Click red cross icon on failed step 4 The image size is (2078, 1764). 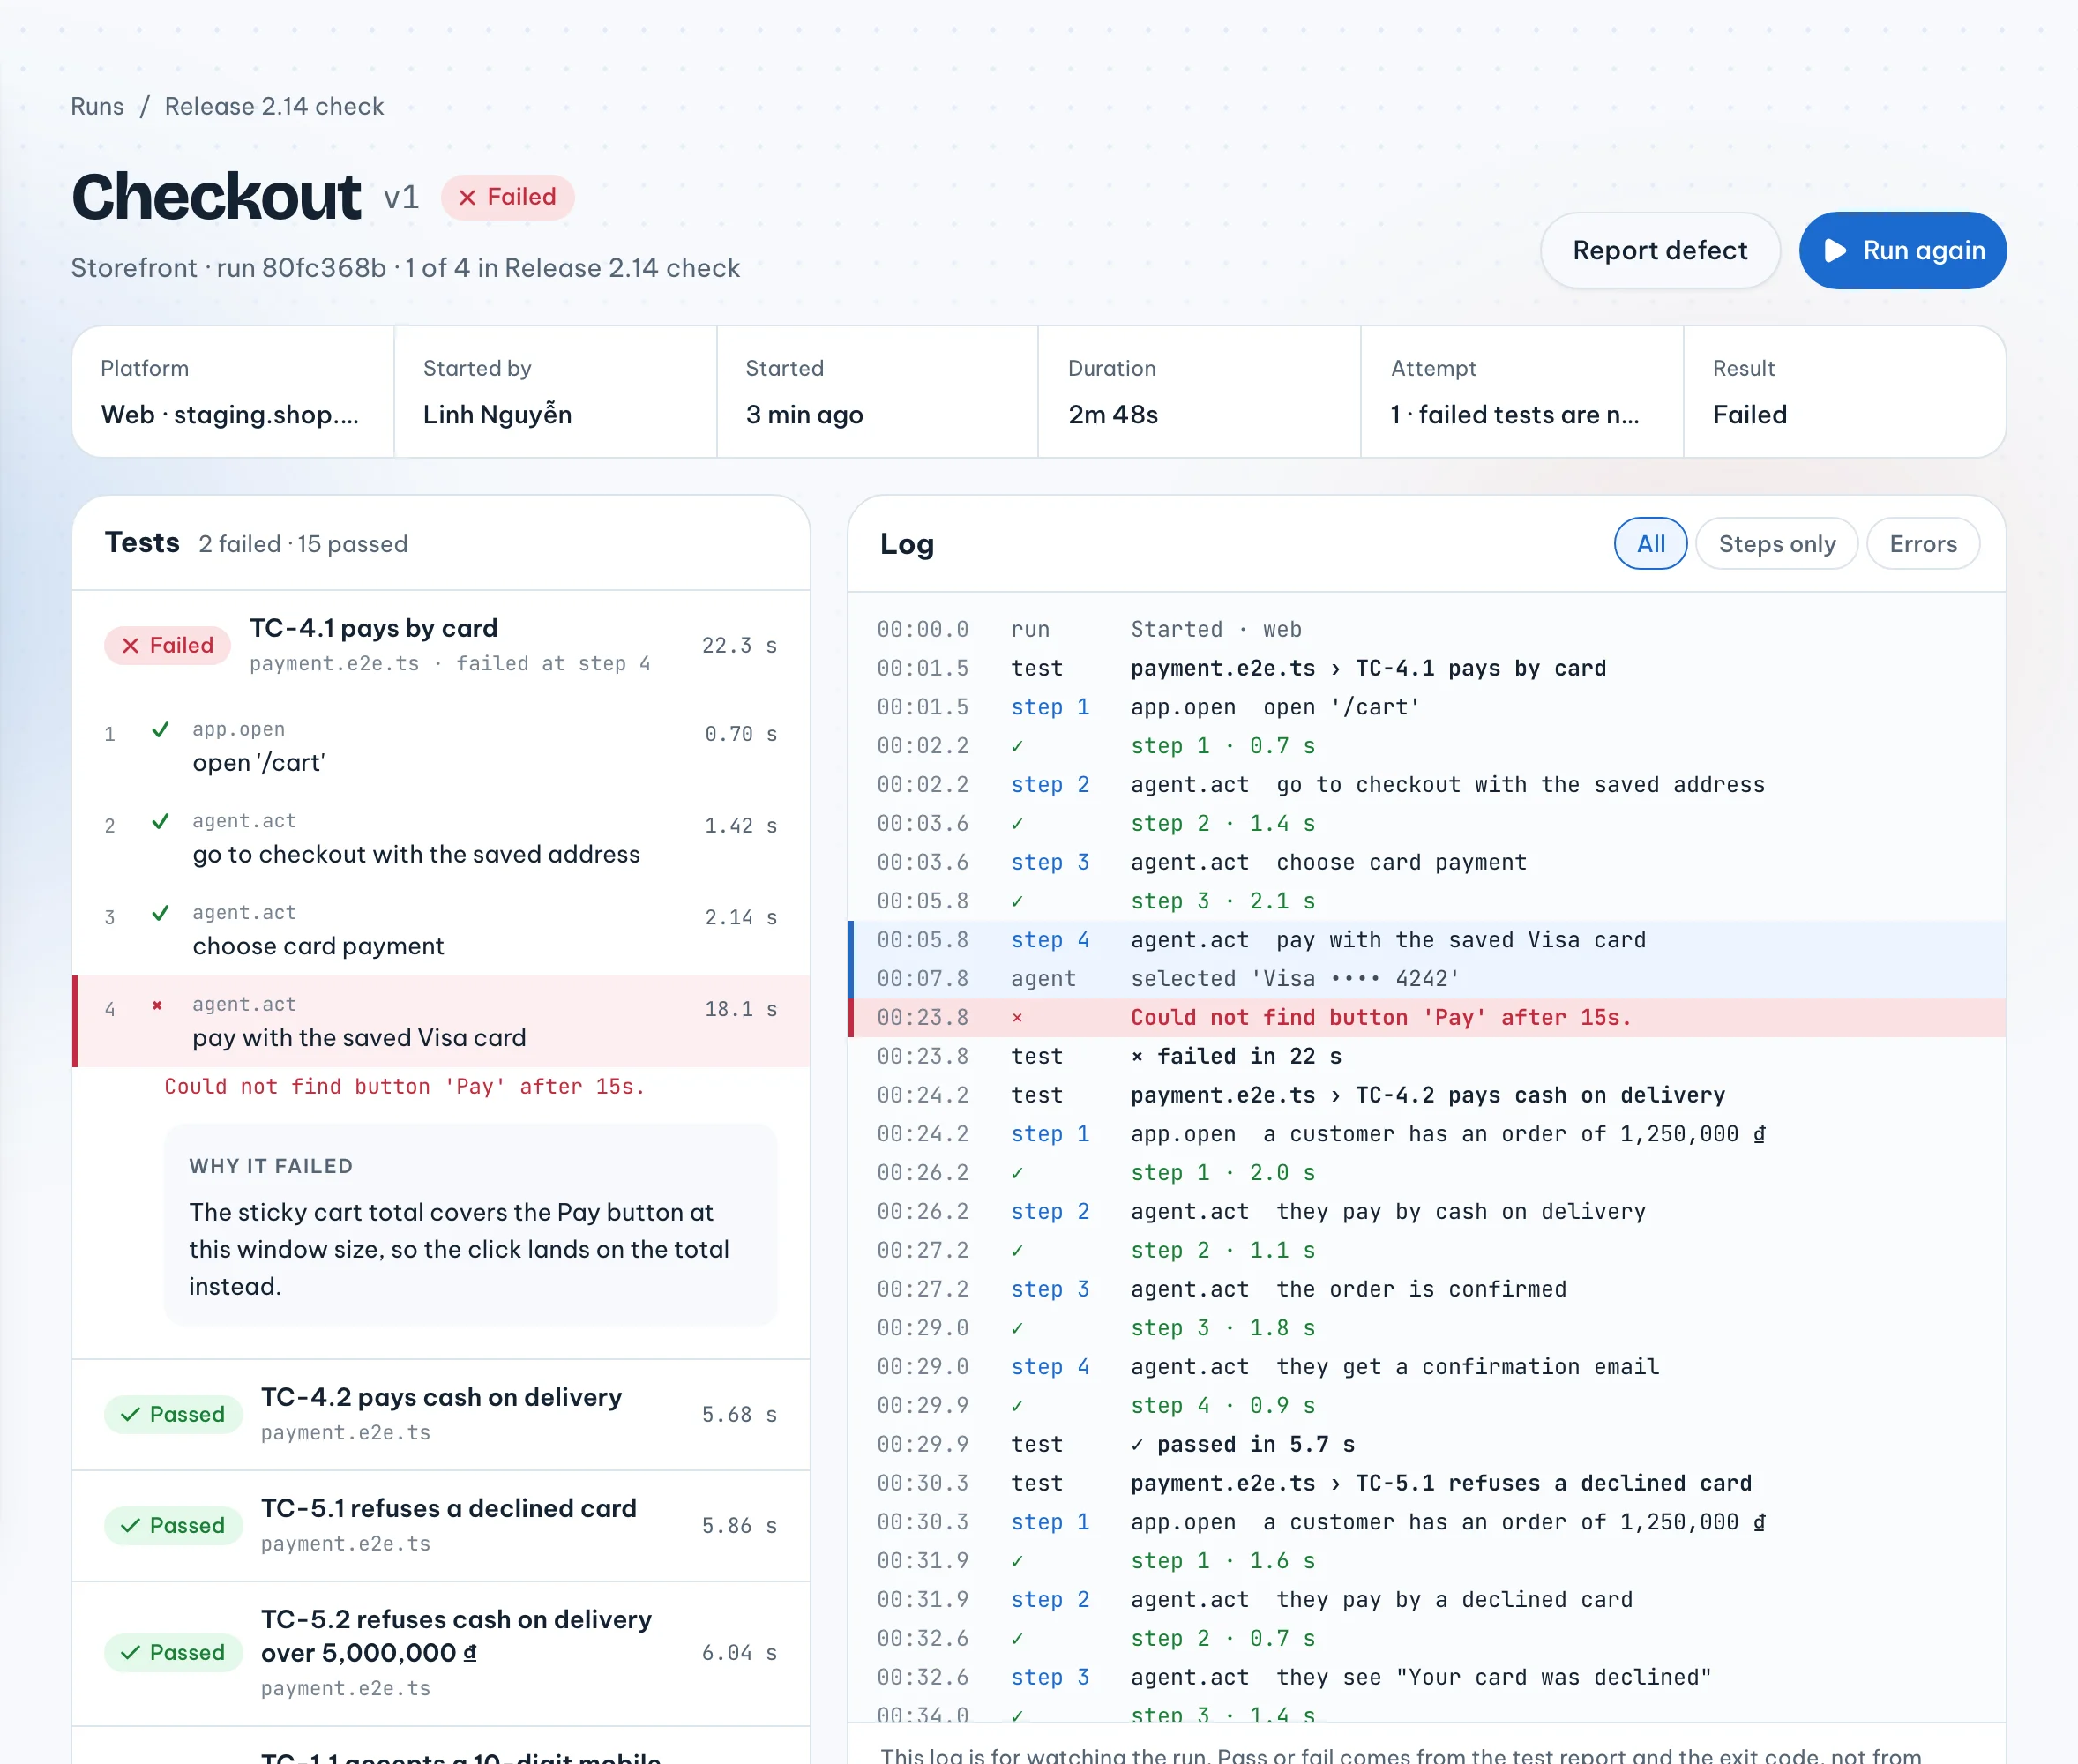157,1005
